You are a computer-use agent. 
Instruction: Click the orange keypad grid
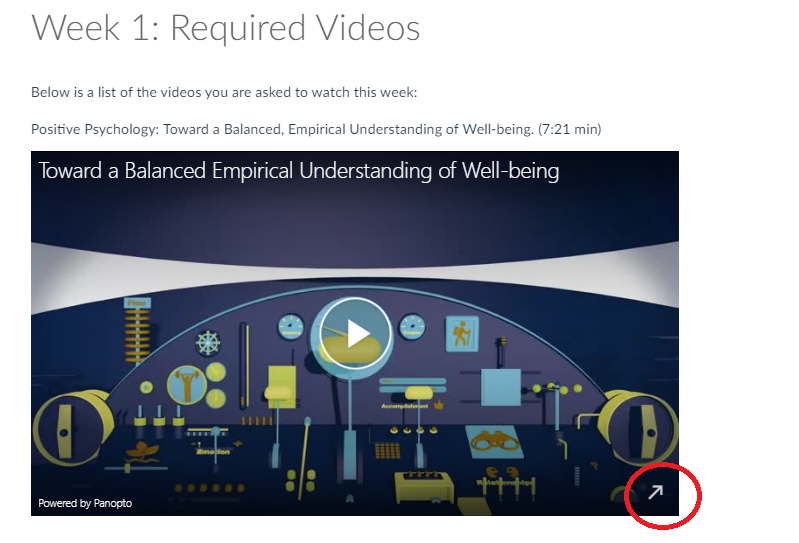point(387,450)
